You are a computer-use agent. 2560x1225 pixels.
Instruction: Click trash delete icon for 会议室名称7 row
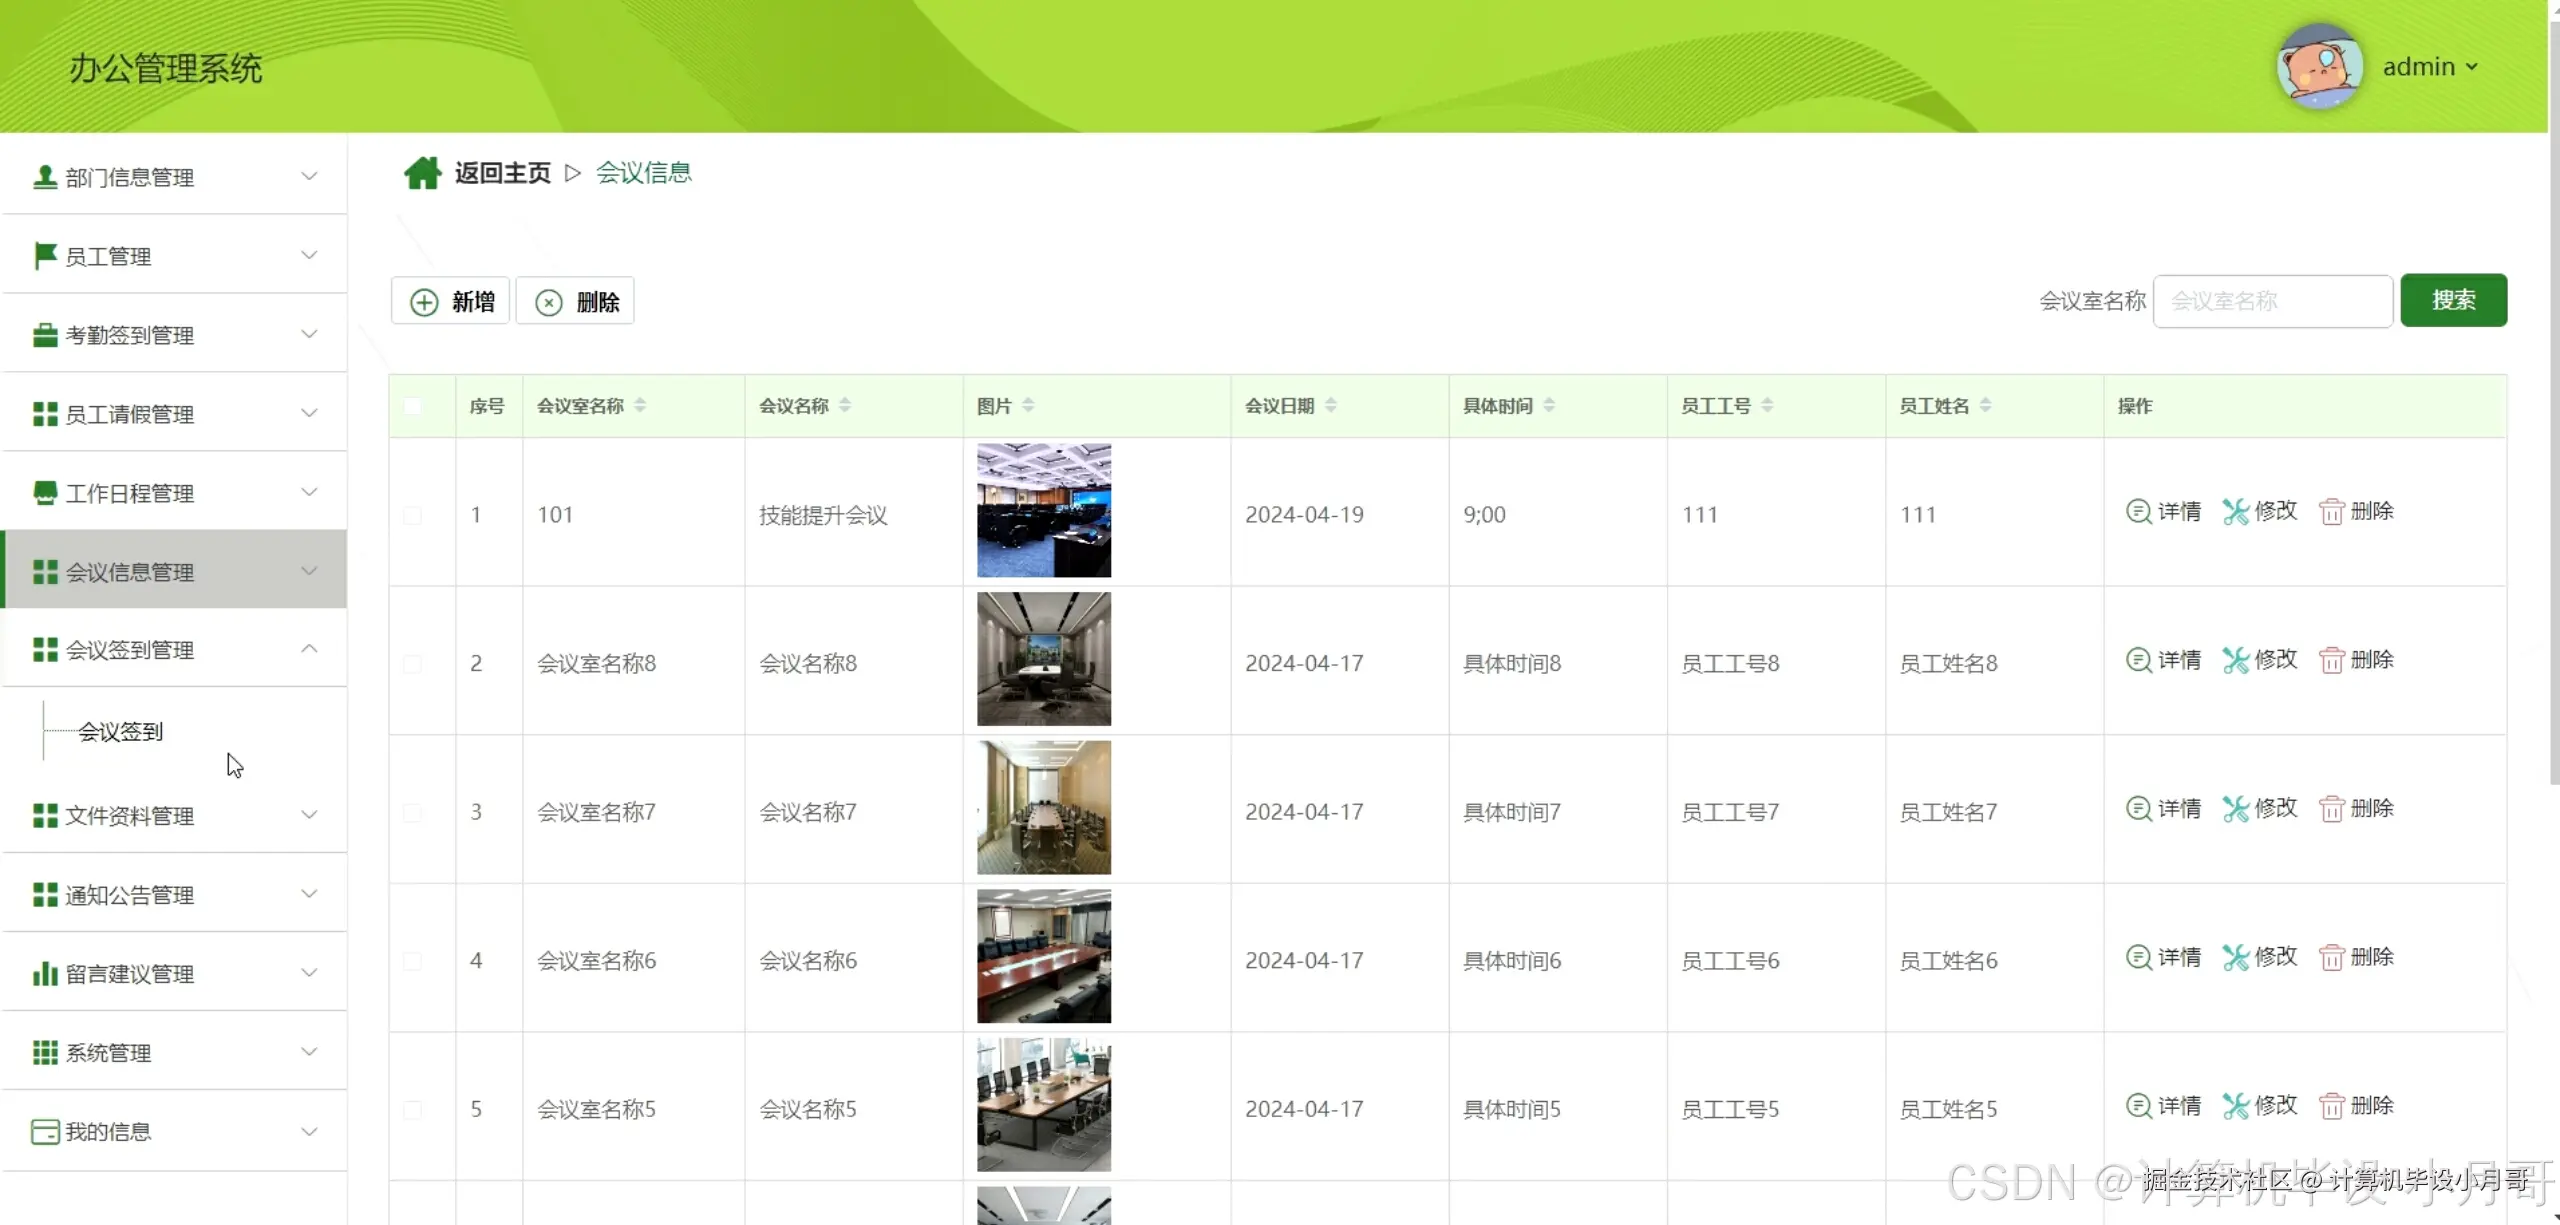(2331, 809)
